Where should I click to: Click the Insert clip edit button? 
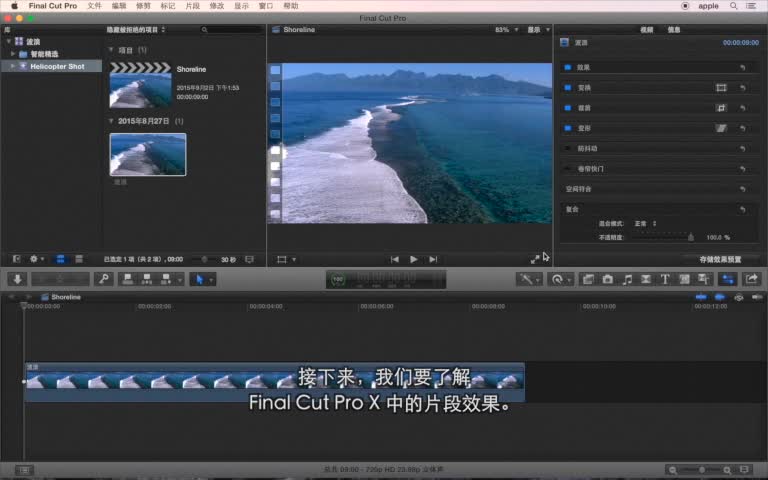146,279
